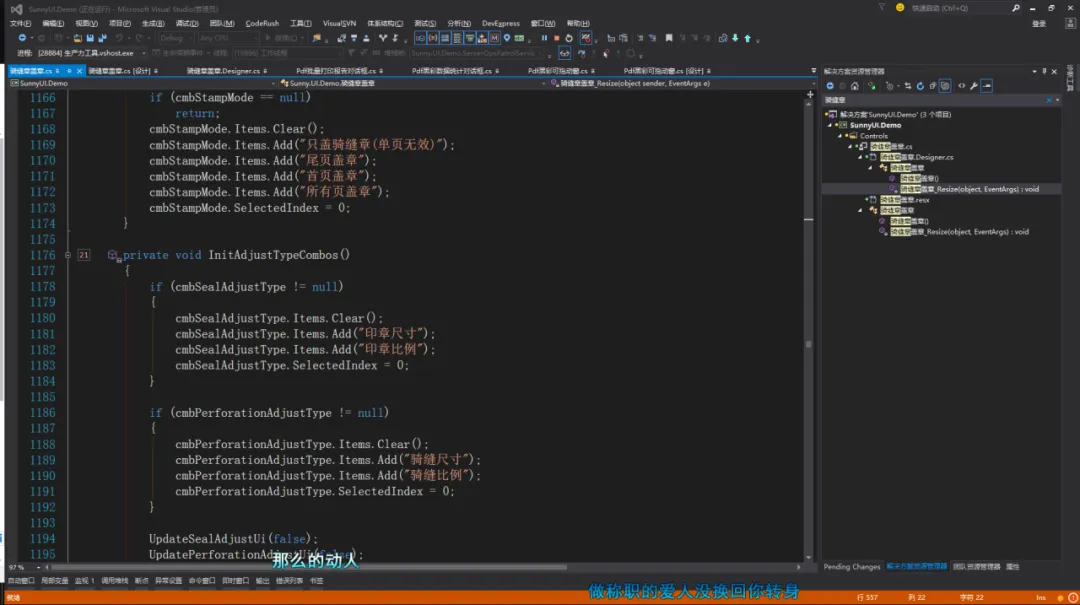The image size is (1080, 605).
Task: Click the Home icon in Solution Explorer
Action: (855, 86)
